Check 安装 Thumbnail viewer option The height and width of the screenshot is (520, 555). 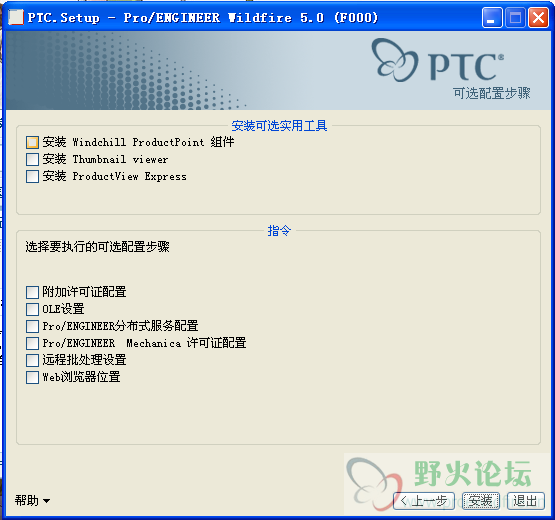pos(32,159)
